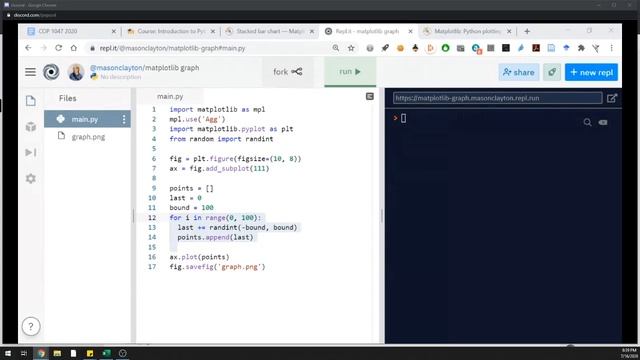The width and height of the screenshot is (640, 360).
Task: Open the @masonclayton profile link
Action: (x=116, y=68)
